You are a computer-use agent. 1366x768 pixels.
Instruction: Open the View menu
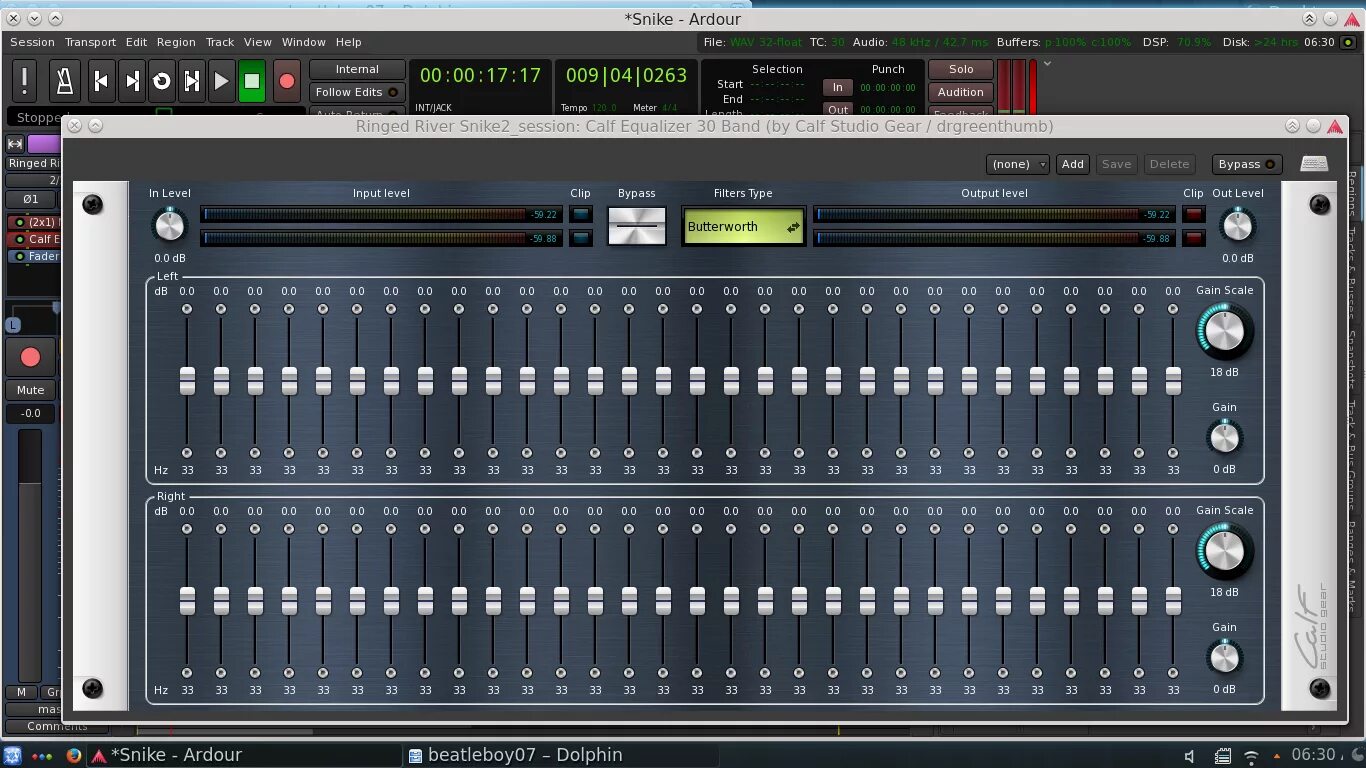258,42
